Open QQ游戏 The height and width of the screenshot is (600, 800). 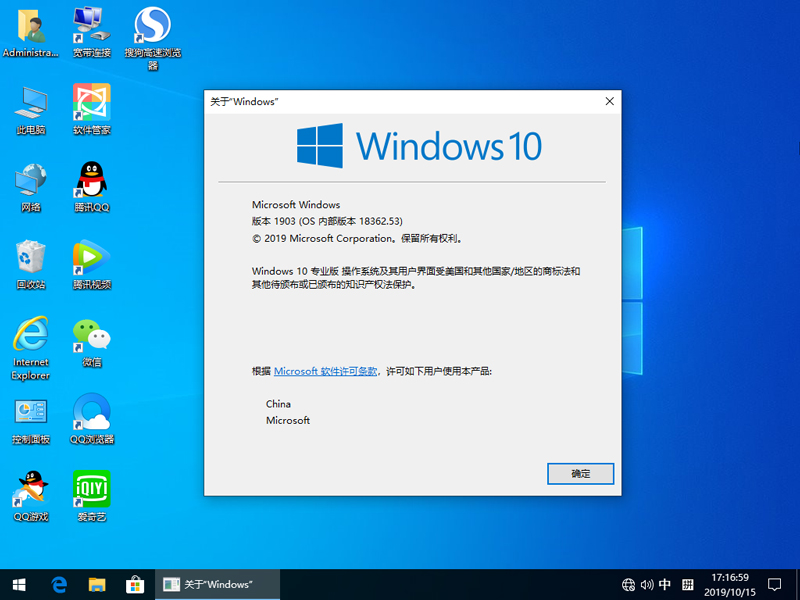30,493
